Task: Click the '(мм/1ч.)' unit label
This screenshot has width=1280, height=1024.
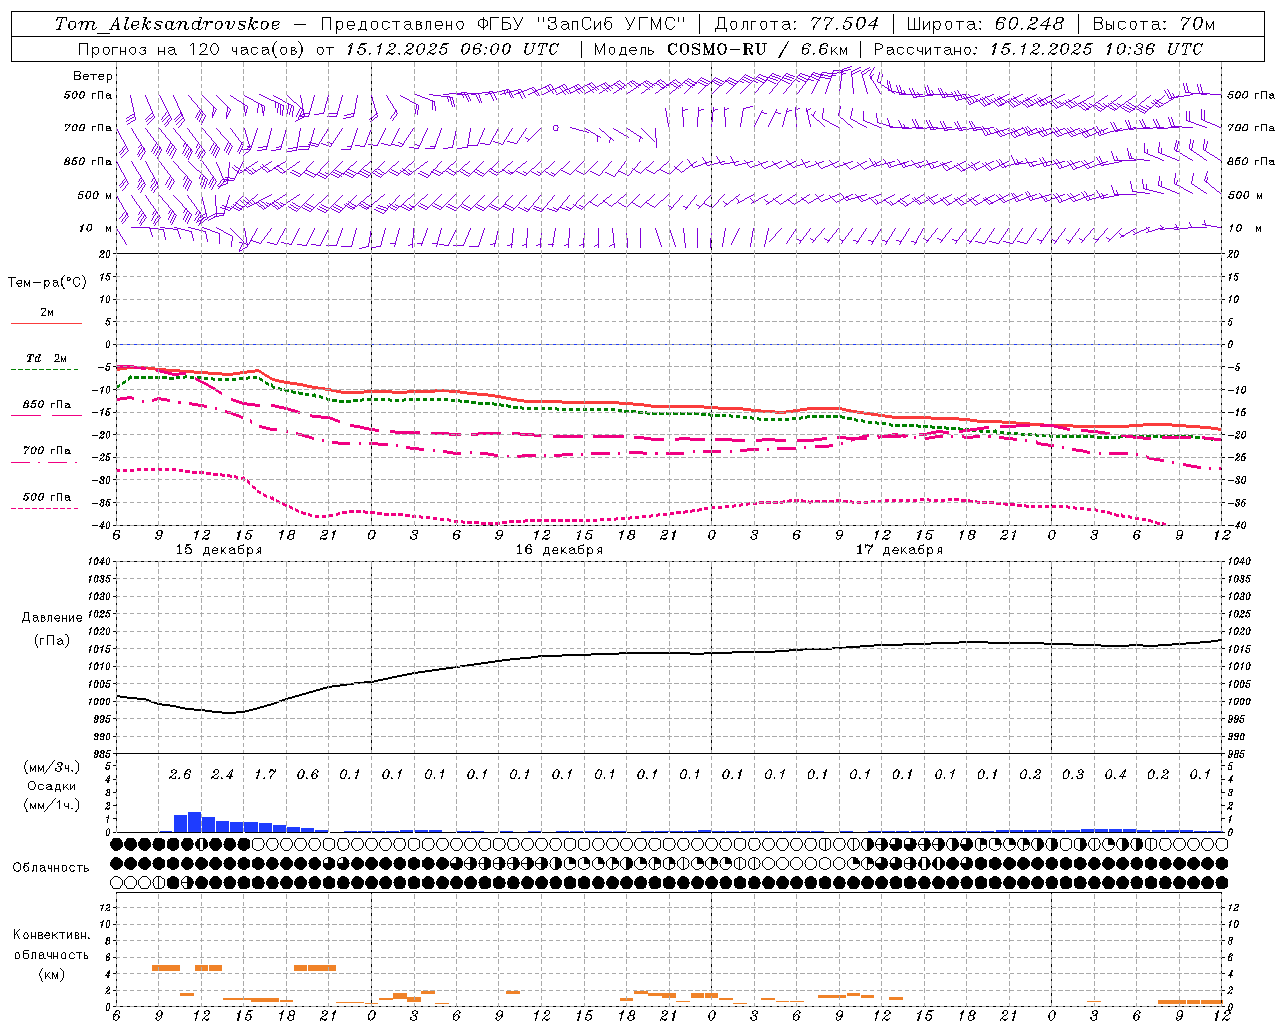Action: pyautogui.click(x=52, y=805)
